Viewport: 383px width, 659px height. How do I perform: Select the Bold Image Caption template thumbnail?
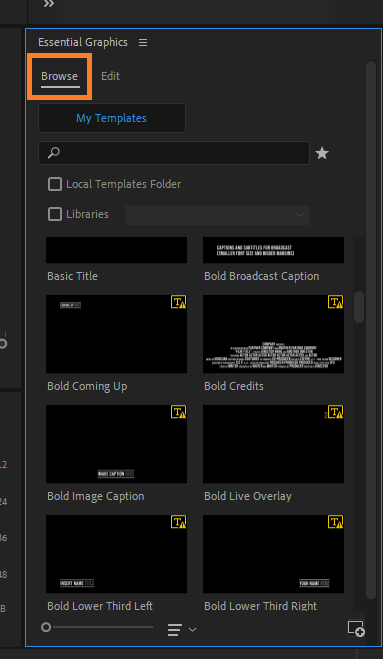[116, 444]
